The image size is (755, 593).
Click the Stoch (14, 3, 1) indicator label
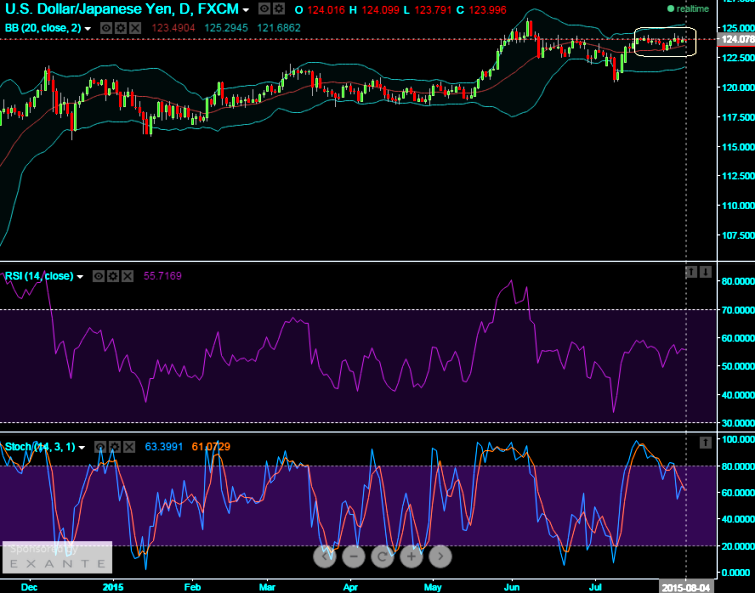pyautogui.click(x=40, y=447)
